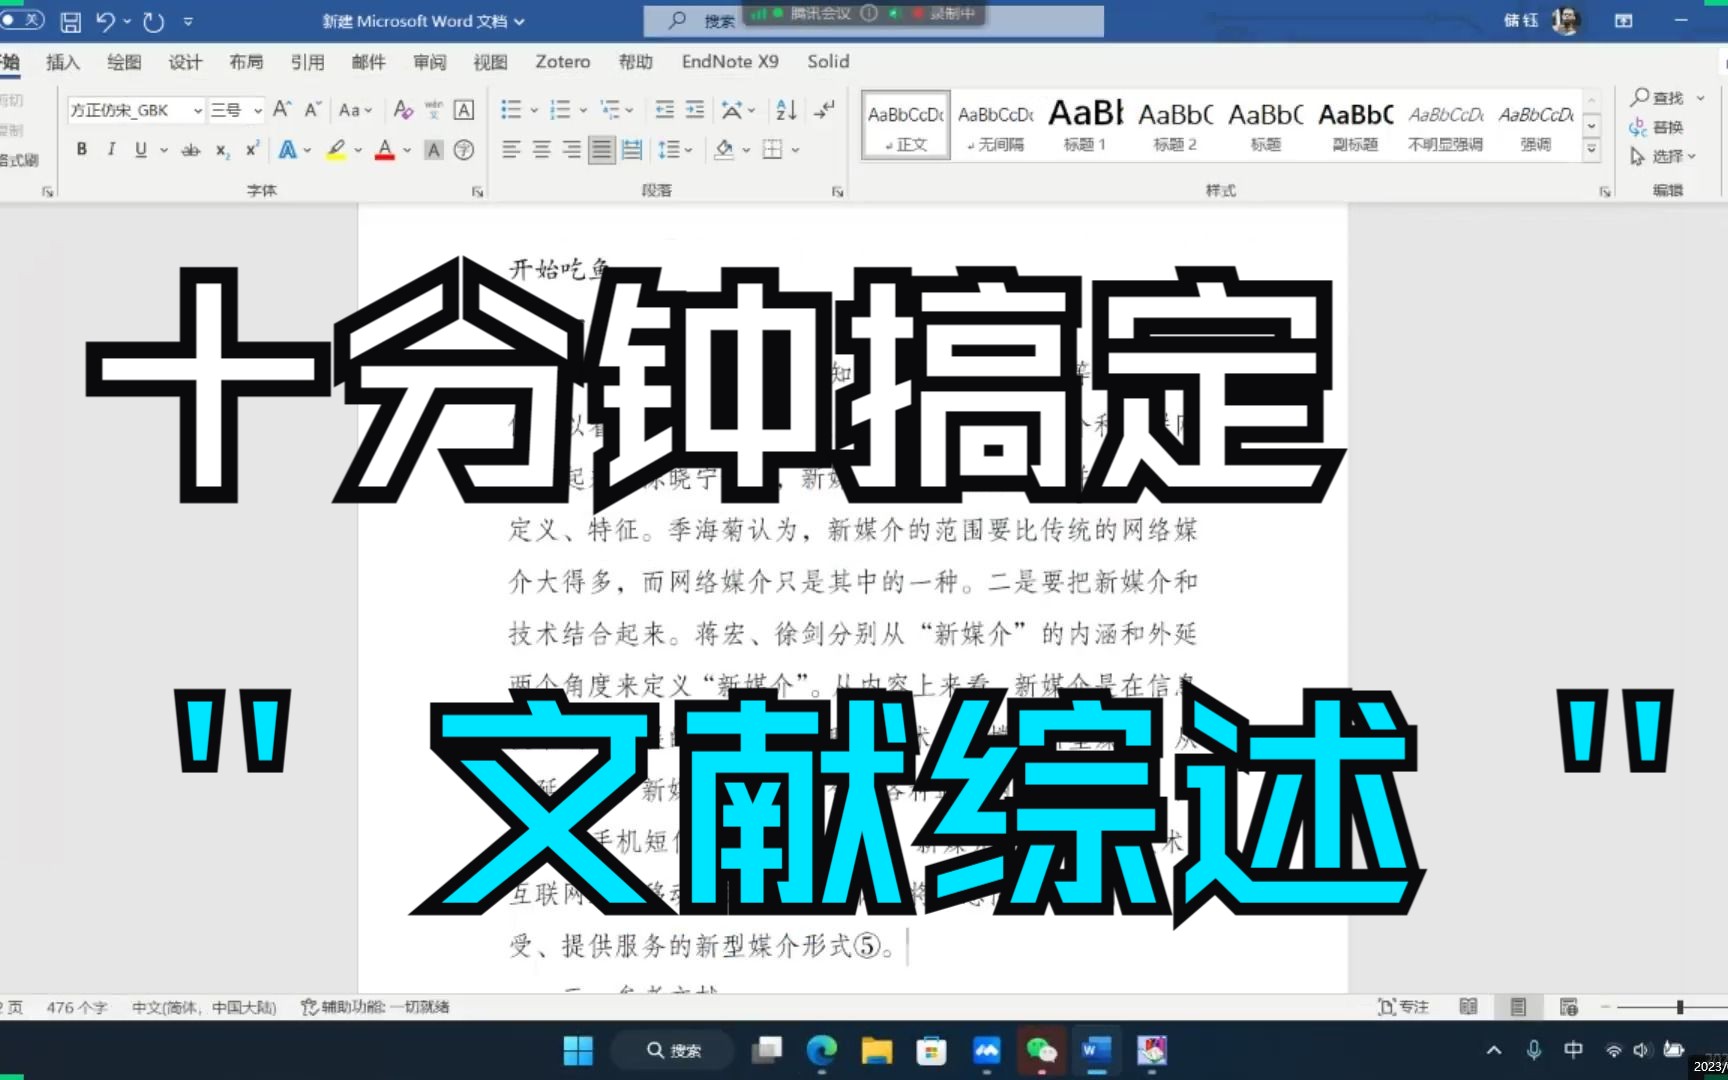Apply the 标题 1 style
Screen dimensions: 1728x1080
pos(1085,122)
